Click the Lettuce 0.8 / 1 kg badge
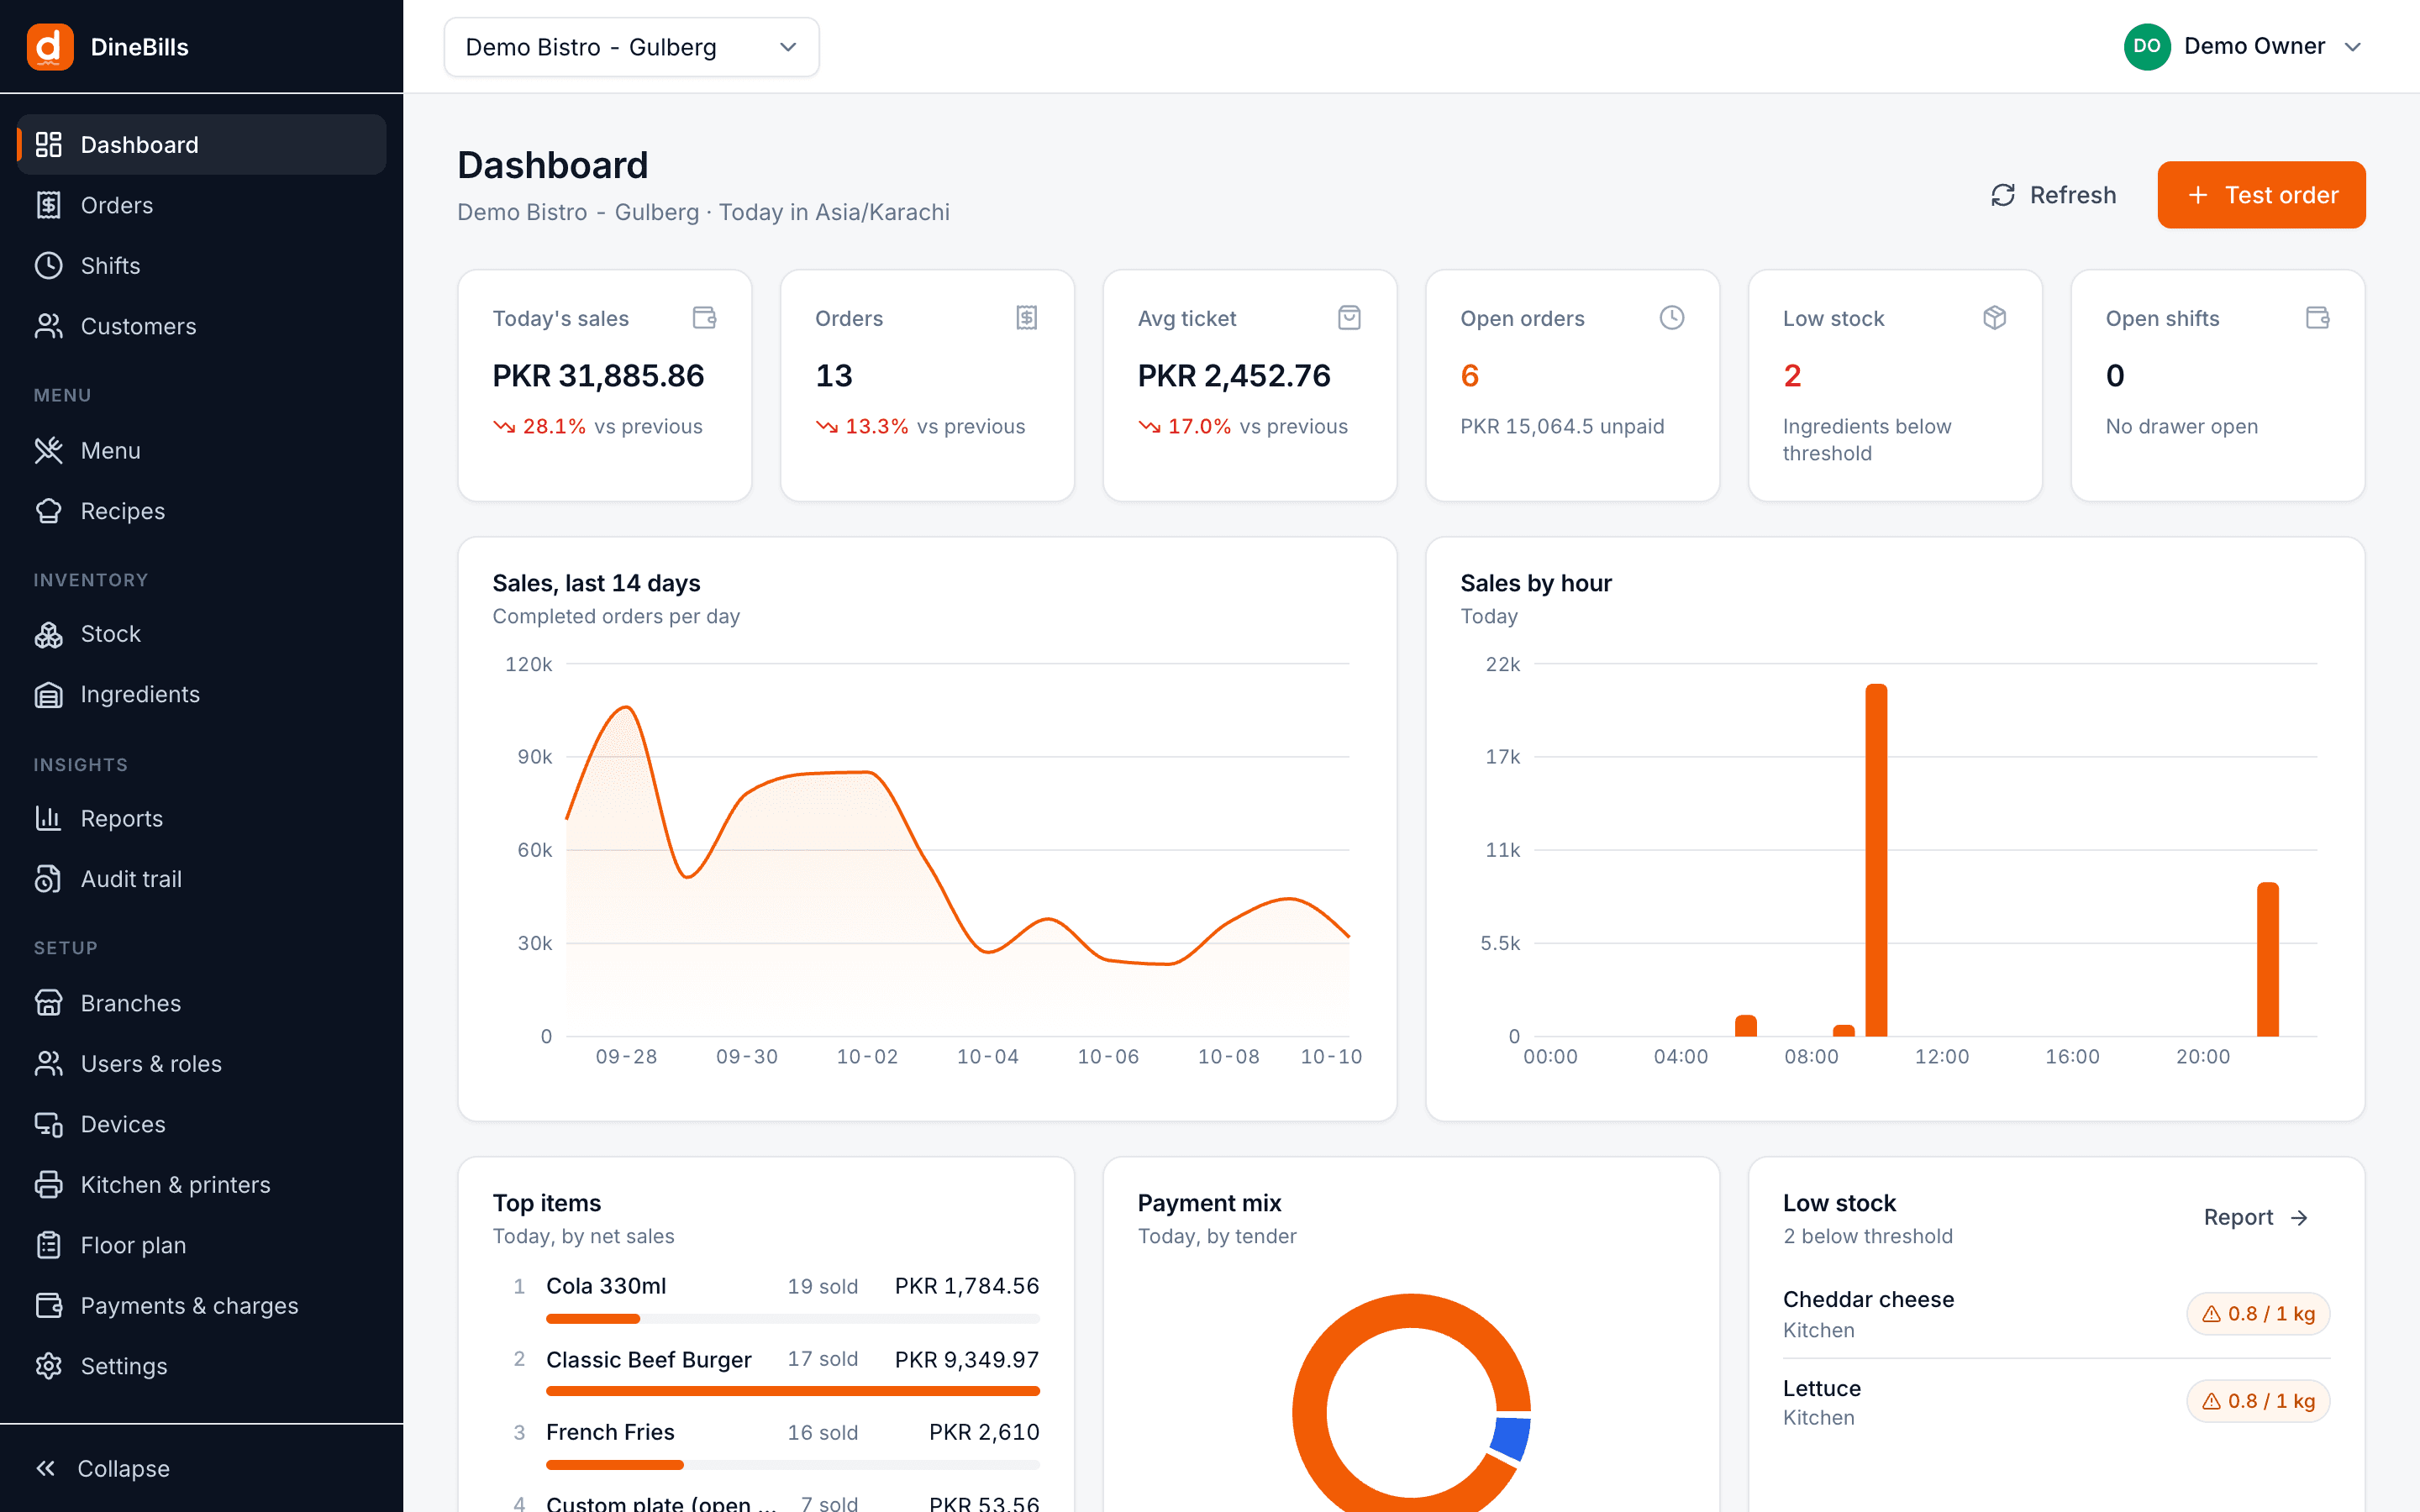Screen dimensions: 2420x1512 pyautogui.click(x=2258, y=1401)
